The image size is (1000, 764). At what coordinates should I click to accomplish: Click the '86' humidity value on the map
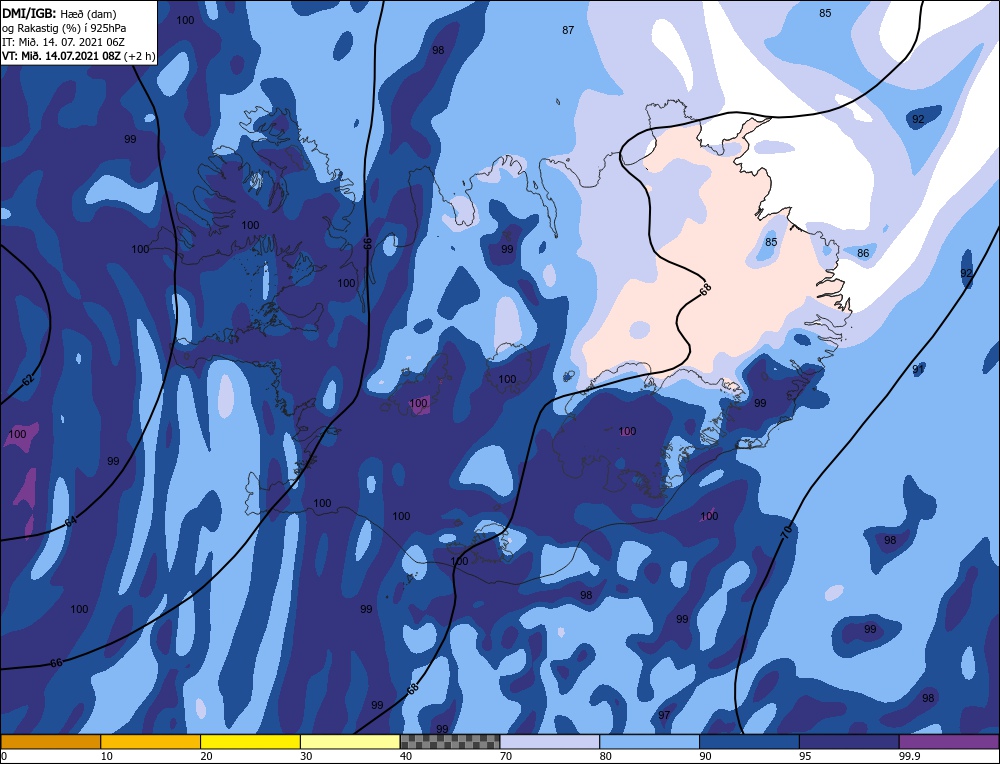(863, 253)
